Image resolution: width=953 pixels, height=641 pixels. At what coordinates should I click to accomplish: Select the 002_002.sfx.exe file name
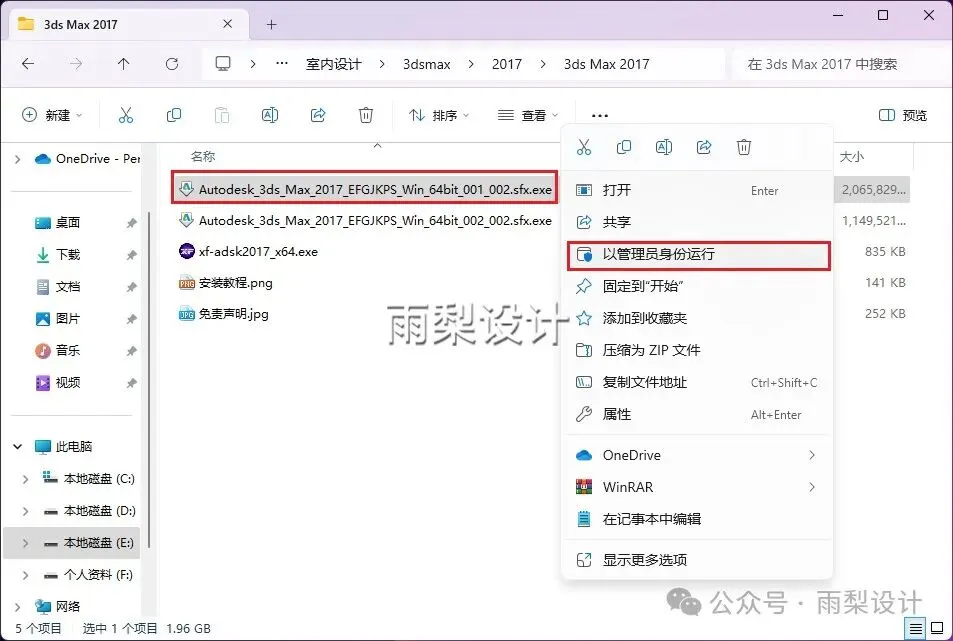point(375,221)
